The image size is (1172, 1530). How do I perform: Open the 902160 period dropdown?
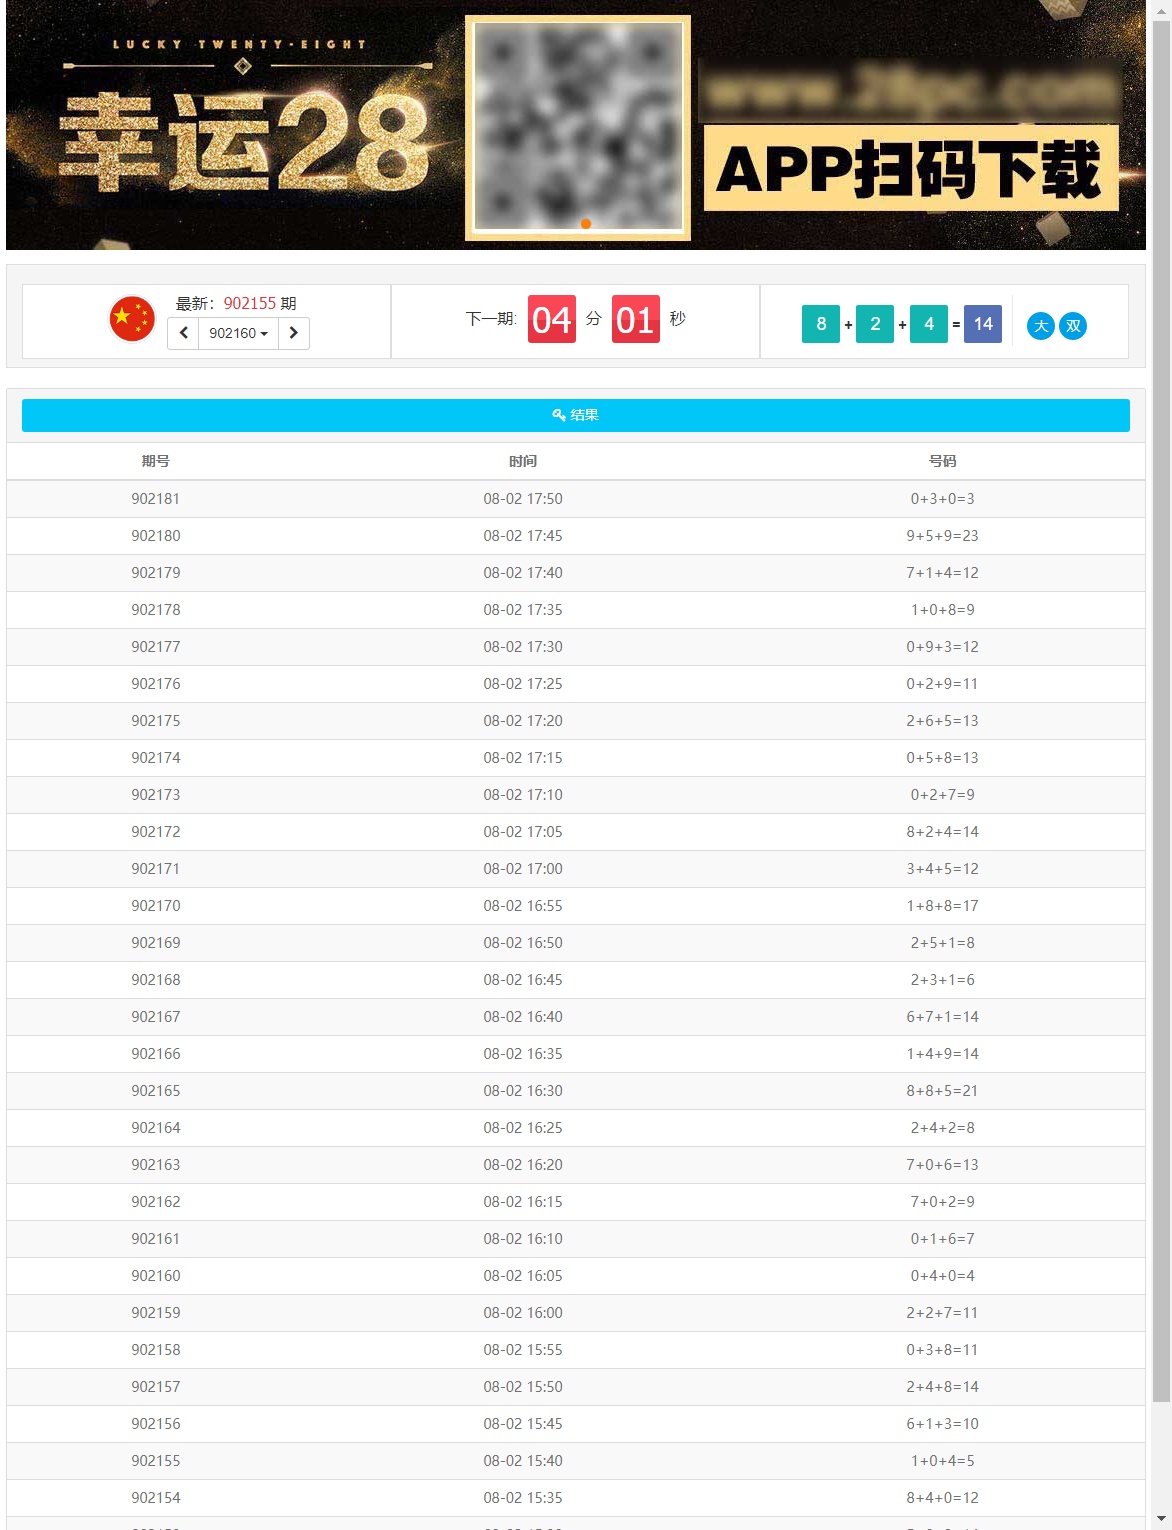coord(238,333)
